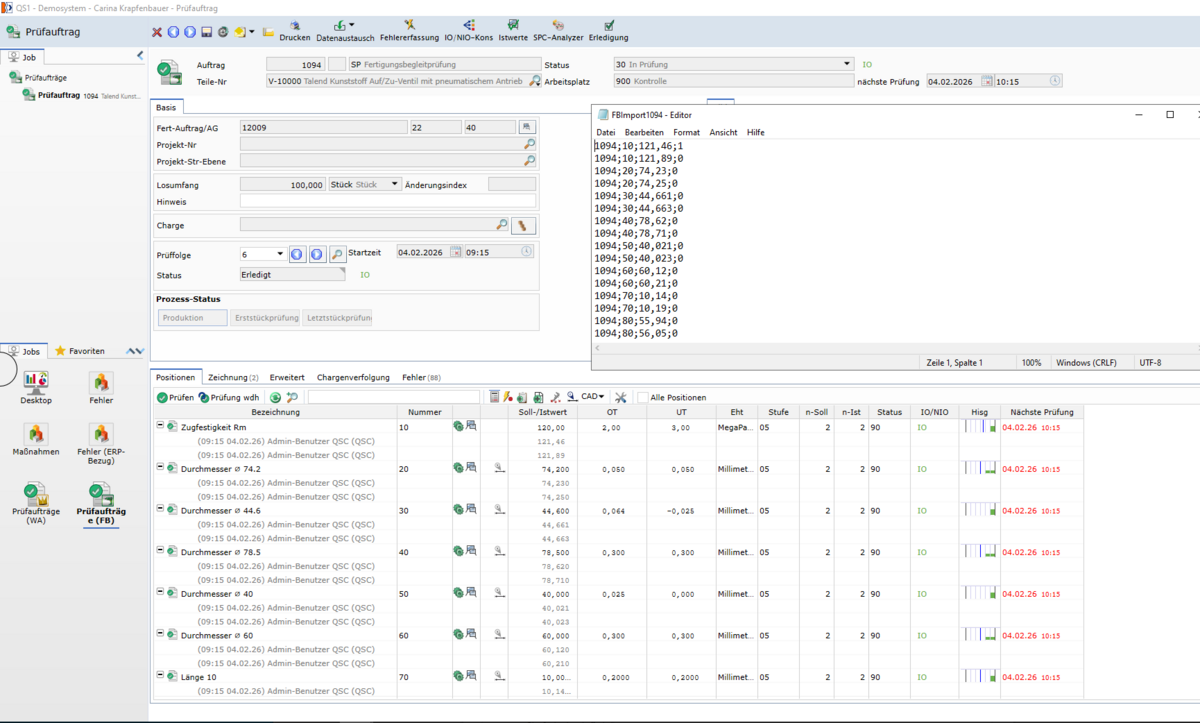Viewport: 1200px width, 723px height.
Task: Click the refresh icon in top toolbar
Action: (222, 32)
